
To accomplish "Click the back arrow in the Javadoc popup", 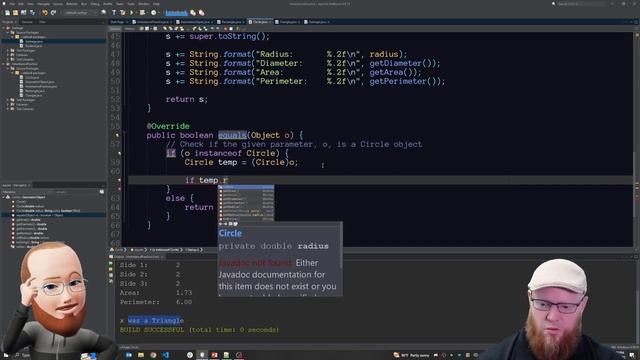I will click(x=221, y=224).
